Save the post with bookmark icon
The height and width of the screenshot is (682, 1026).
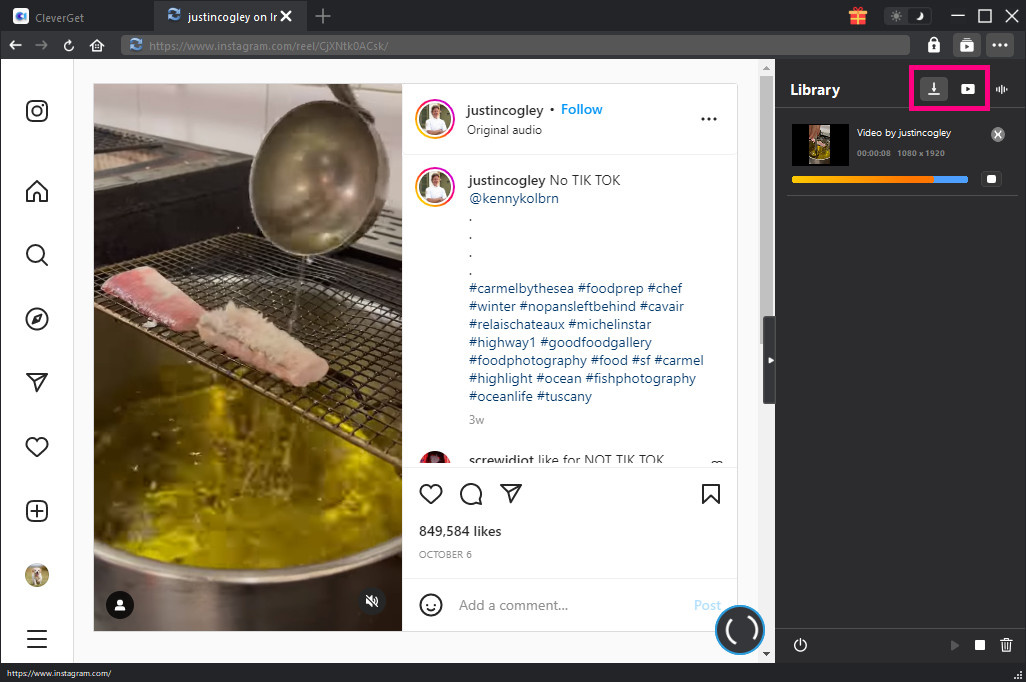[x=711, y=494]
